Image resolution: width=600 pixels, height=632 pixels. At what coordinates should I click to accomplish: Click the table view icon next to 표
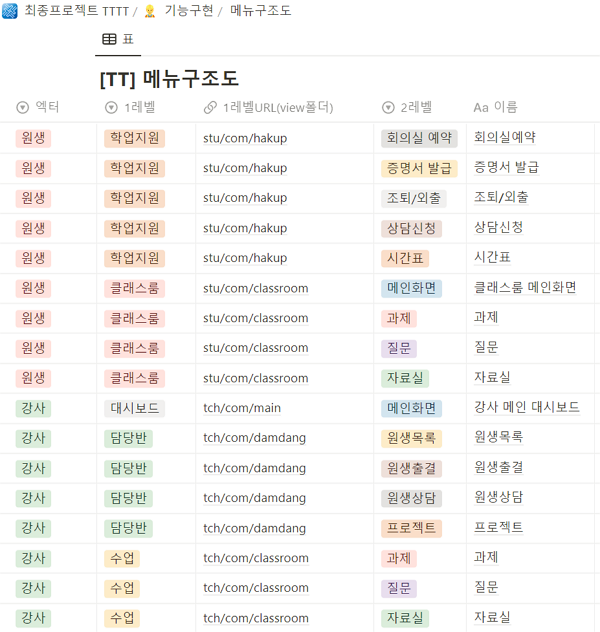(x=109, y=39)
